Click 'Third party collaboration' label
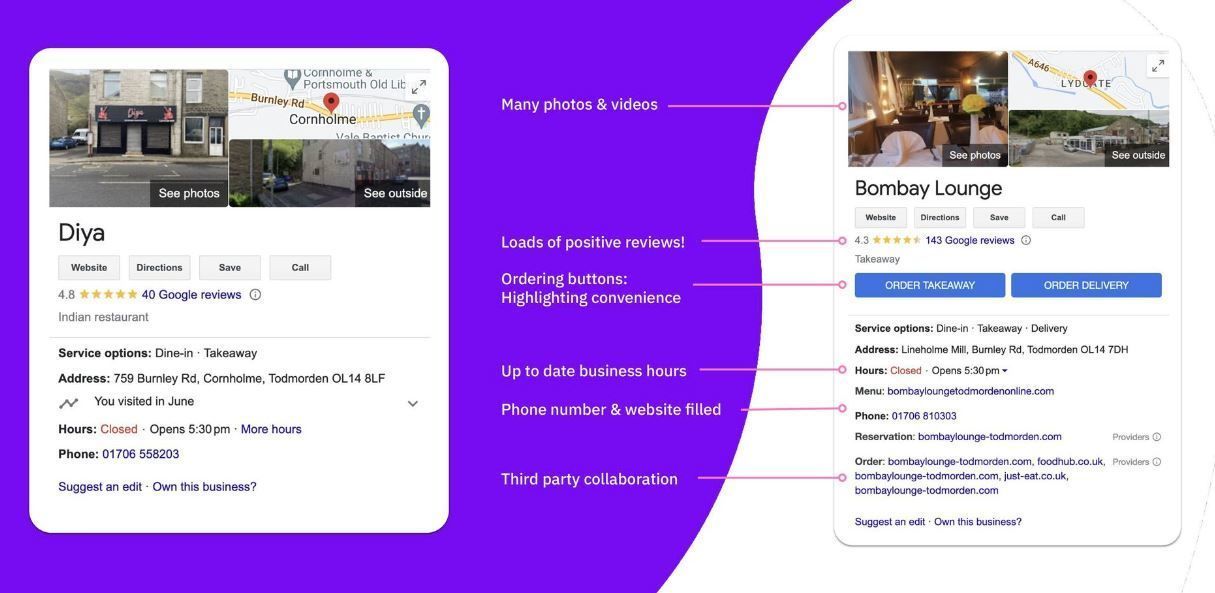The width and height of the screenshot is (1215, 593). click(589, 479)
